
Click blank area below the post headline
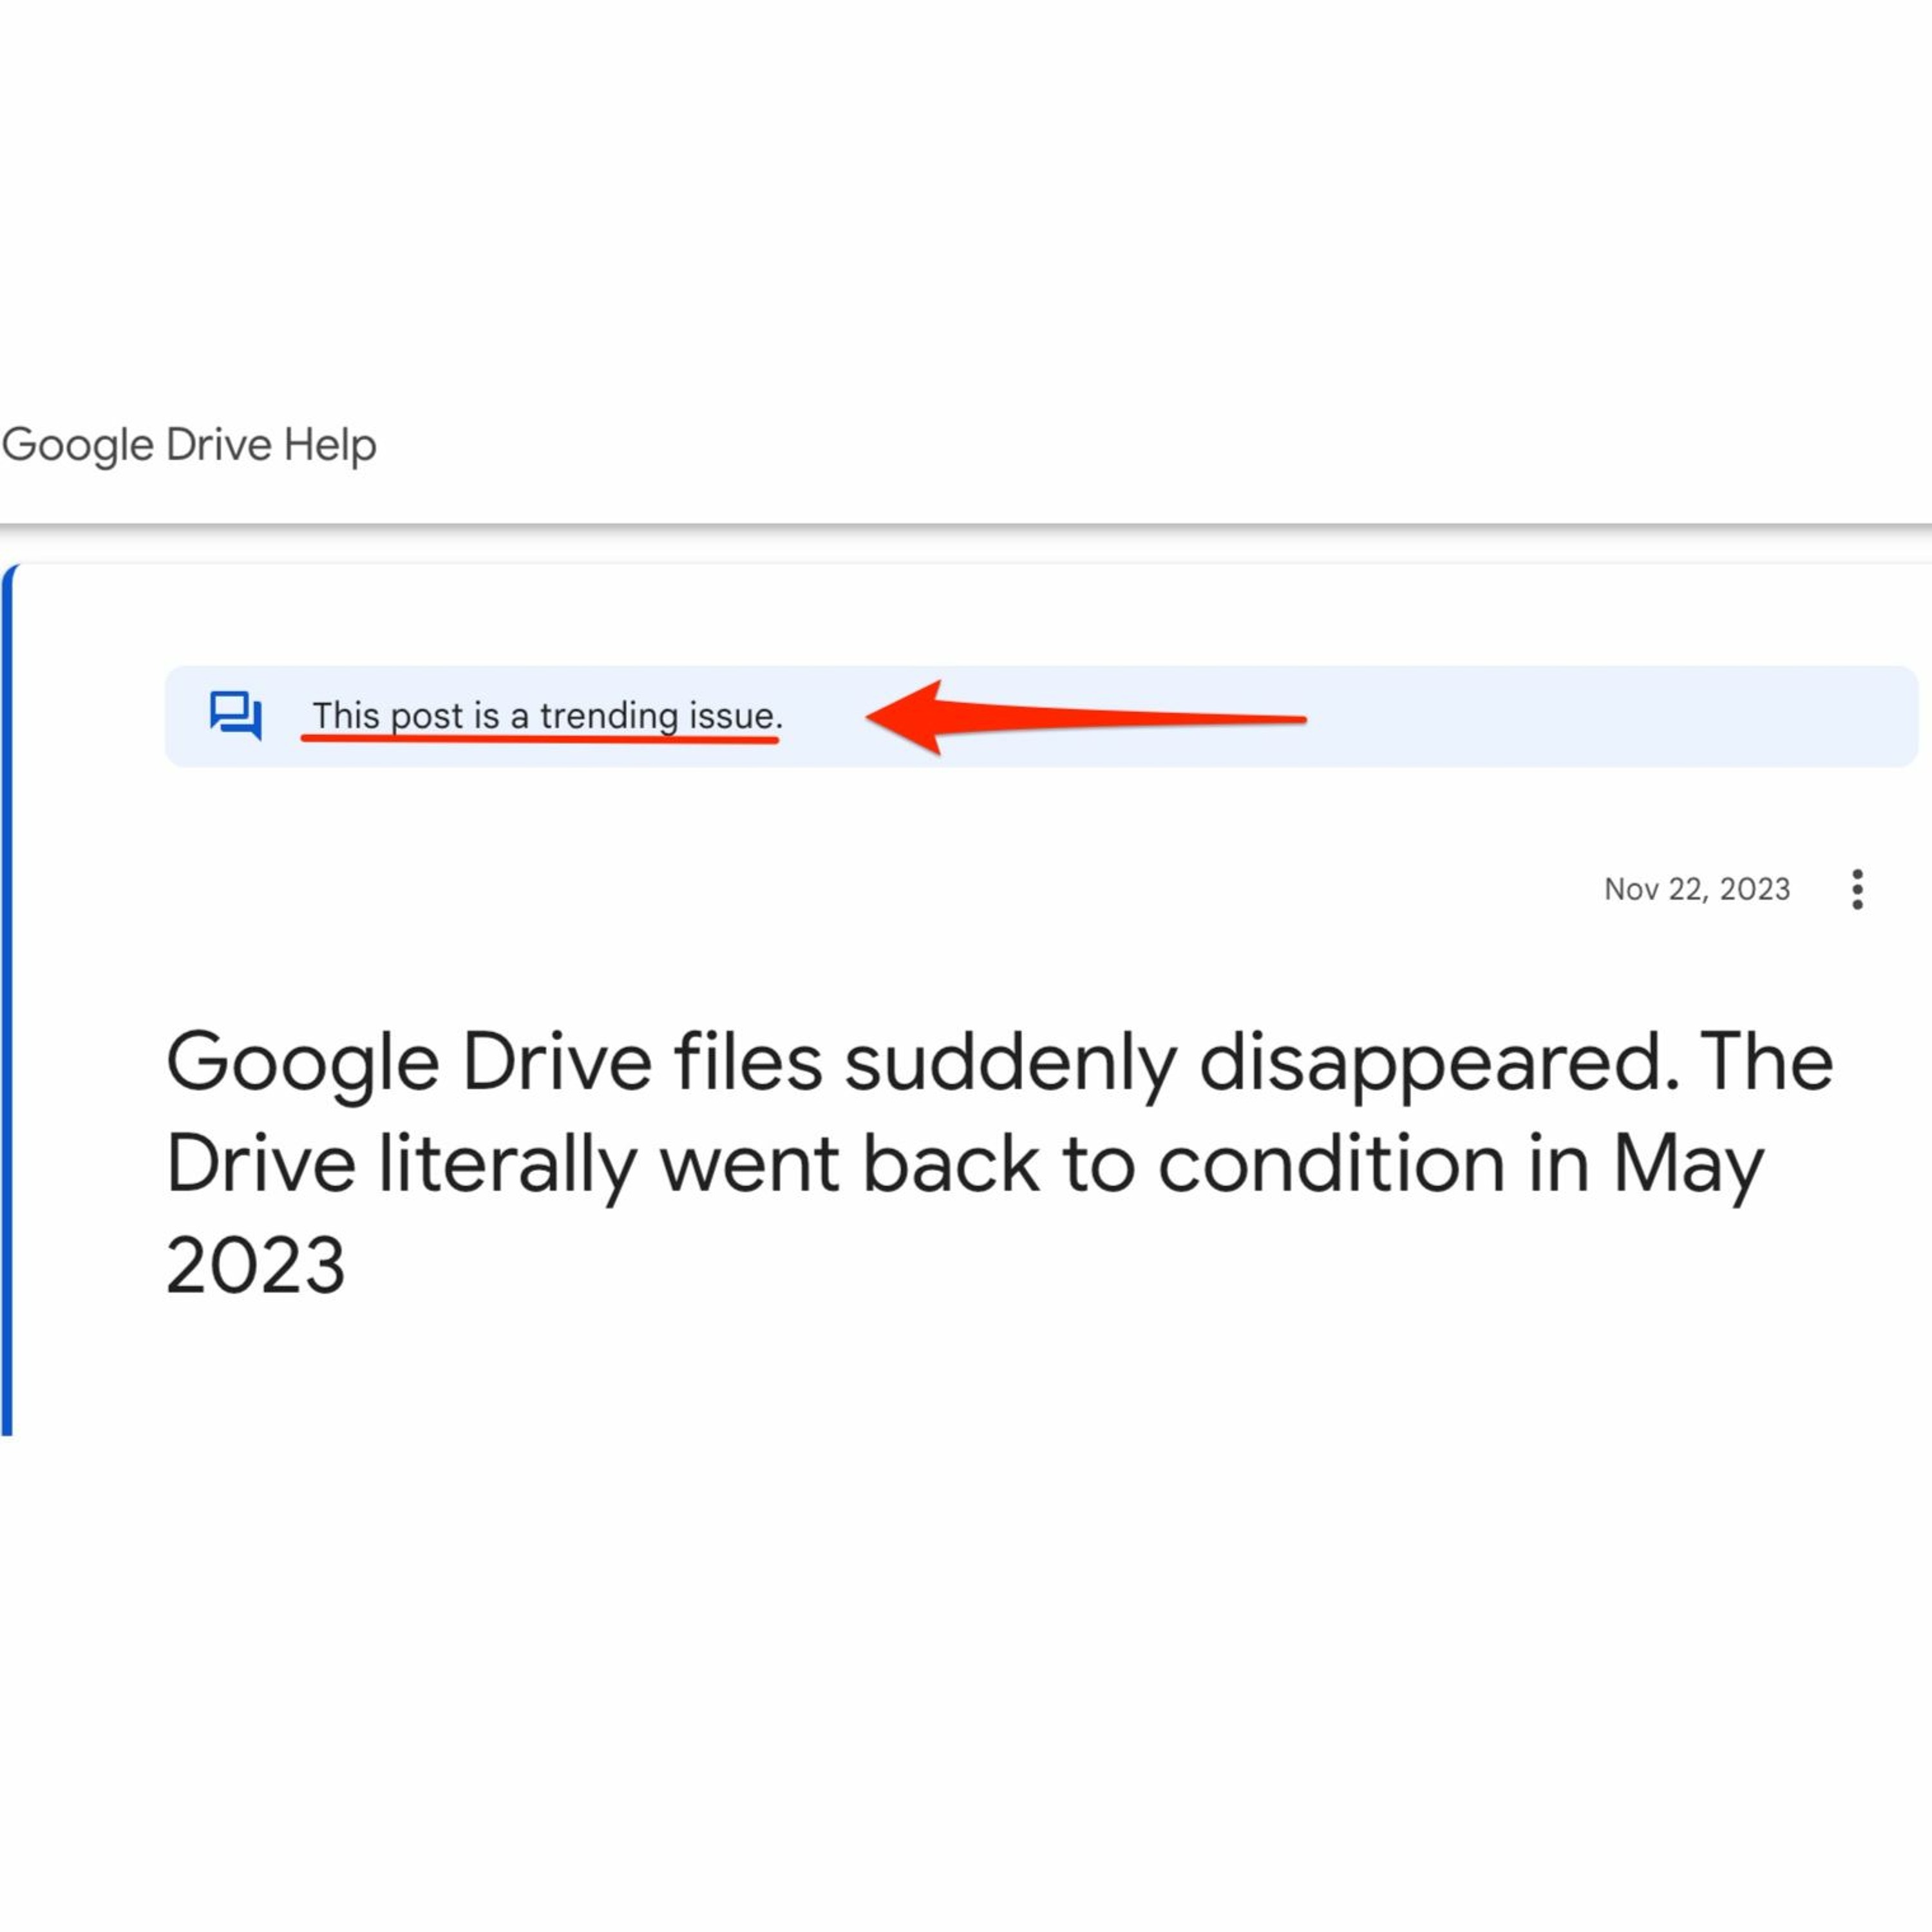(x=966, y=1600)
